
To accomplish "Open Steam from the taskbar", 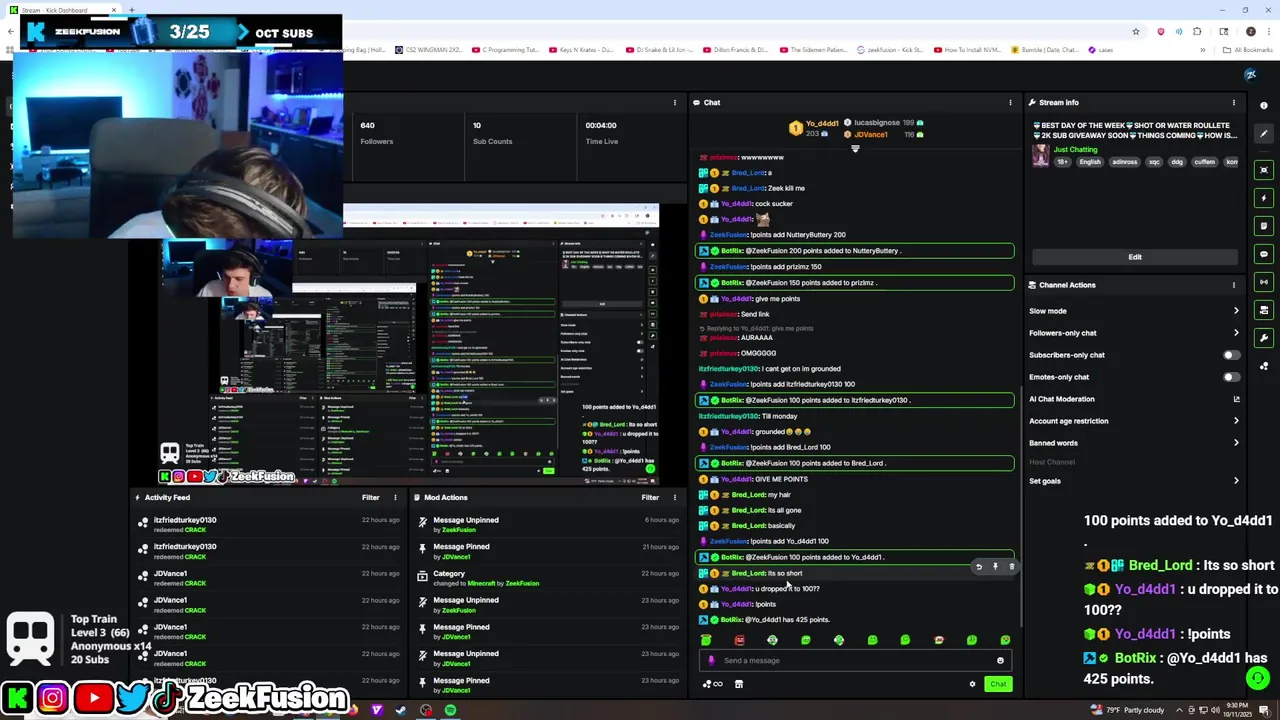I will pyautogui.click(x=401, y=710).
